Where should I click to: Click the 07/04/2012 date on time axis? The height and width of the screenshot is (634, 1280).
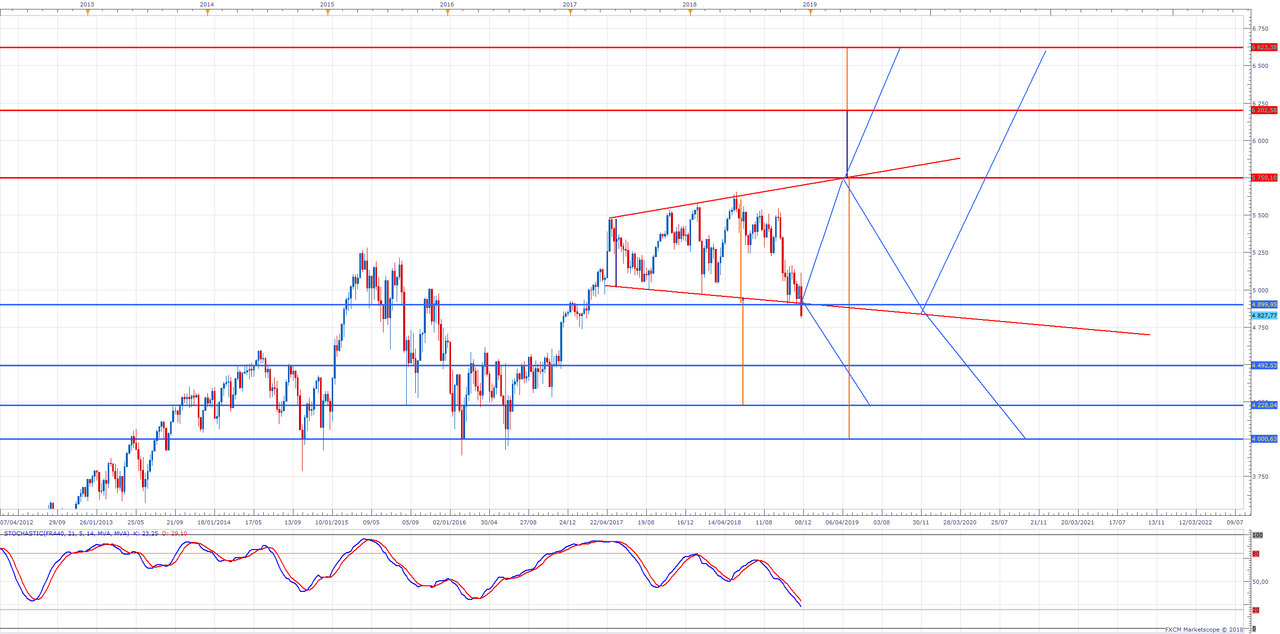tap(17, 521)
